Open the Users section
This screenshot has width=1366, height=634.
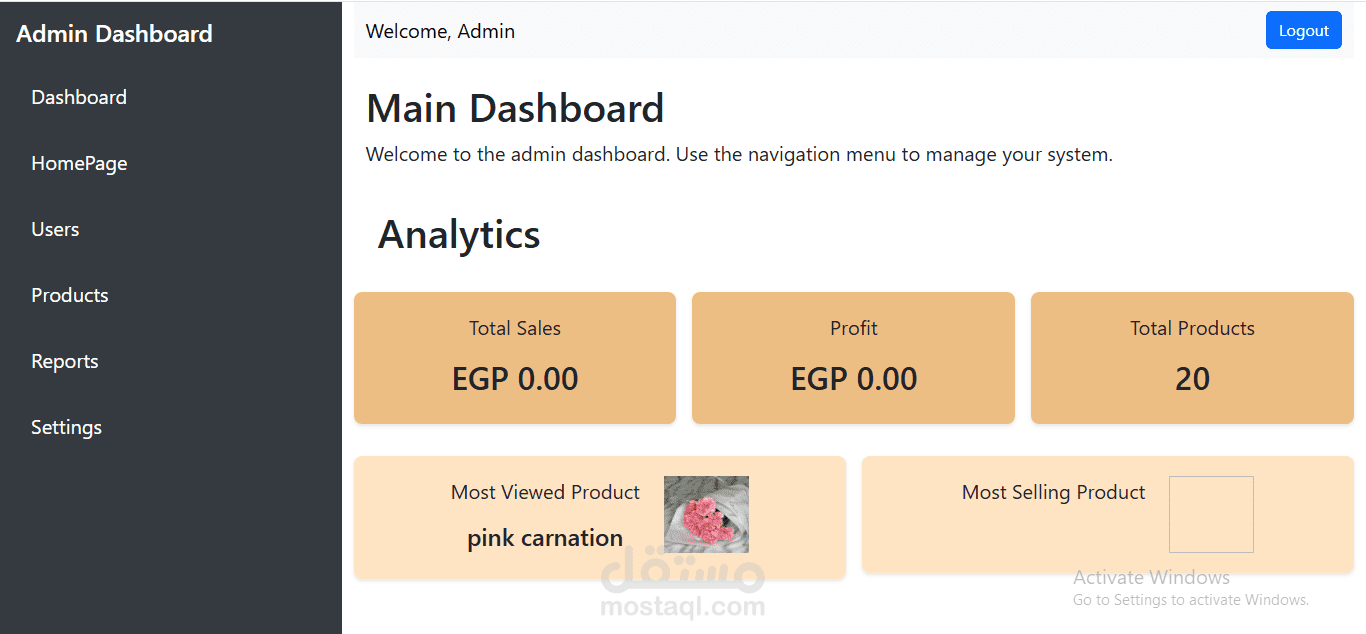coord(55,229)
